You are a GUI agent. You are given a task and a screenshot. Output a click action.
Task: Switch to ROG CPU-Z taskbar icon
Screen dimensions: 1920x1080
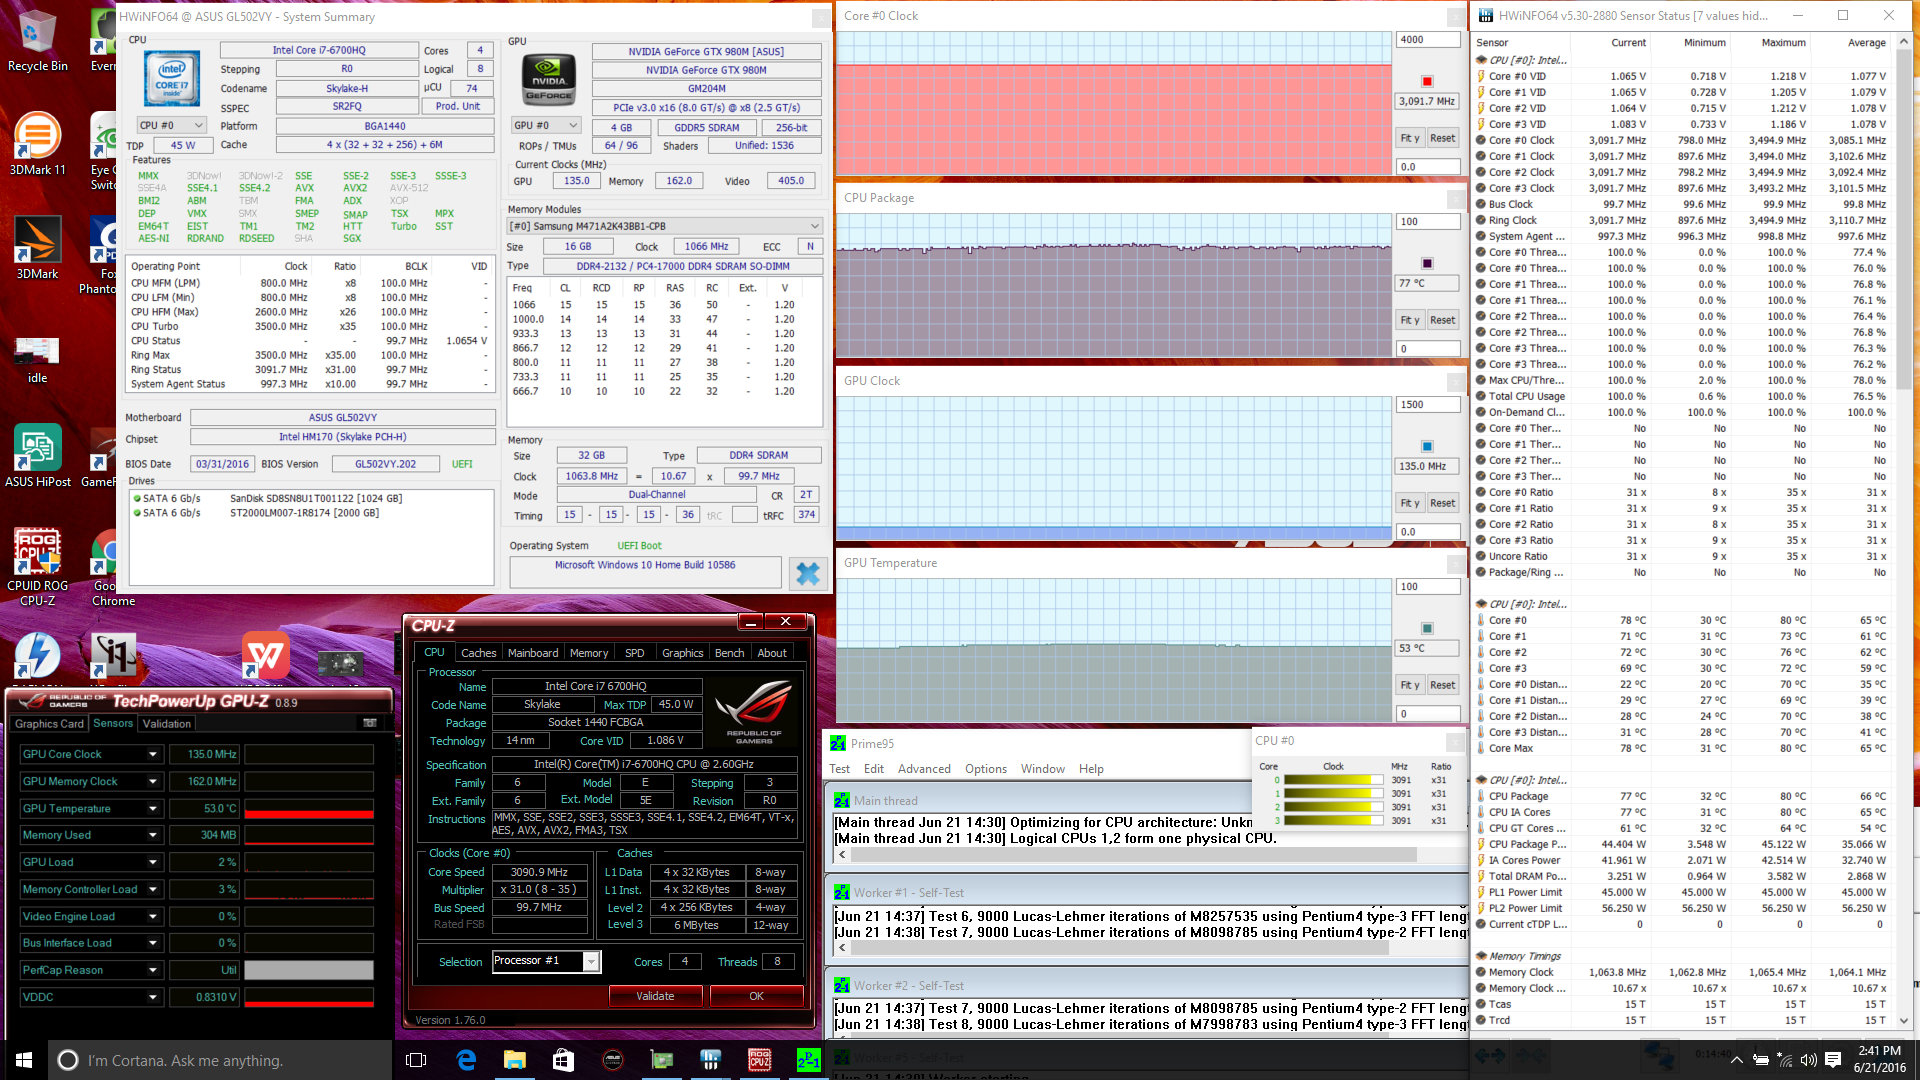pos(760,1060)
